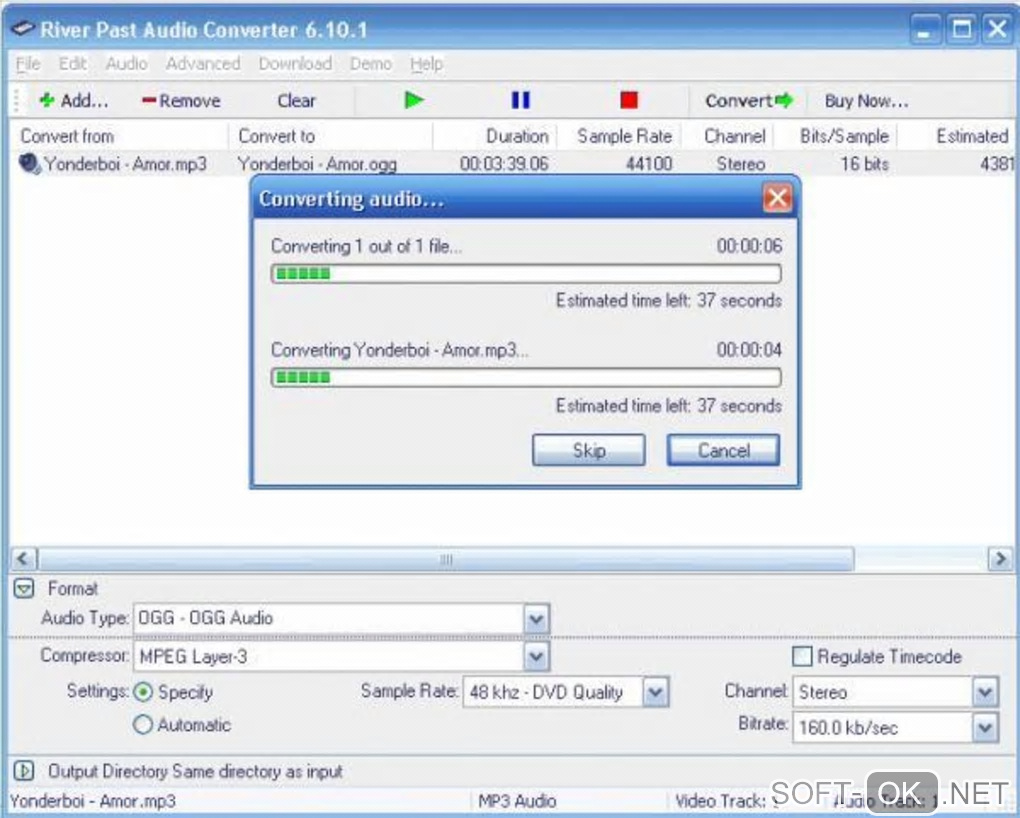Open the Compressor dropdown arrow
1020x818 pixels.
[536, 656]
